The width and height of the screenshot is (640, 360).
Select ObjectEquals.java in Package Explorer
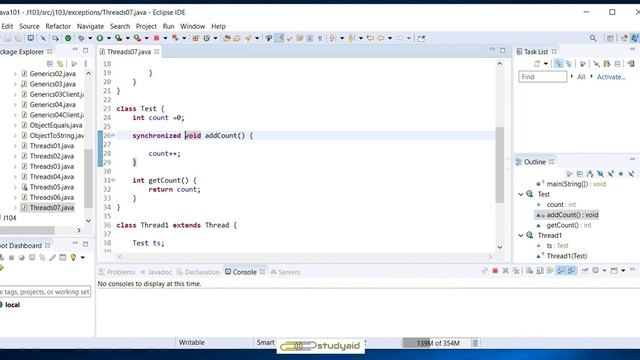(x=56, y=125)
